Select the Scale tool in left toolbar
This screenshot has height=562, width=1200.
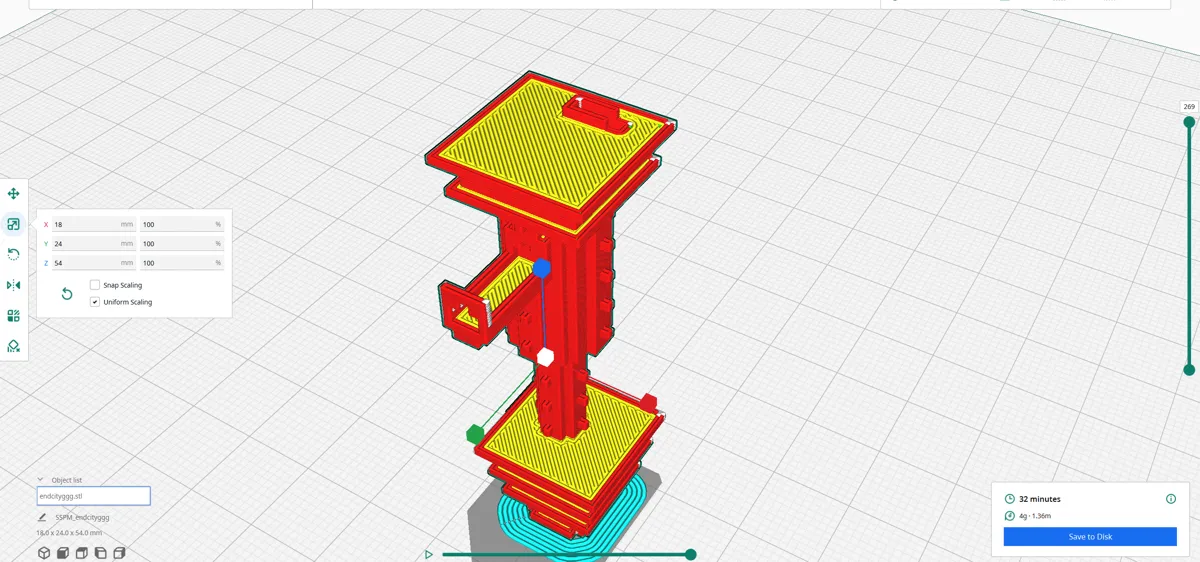pos(13,224)
